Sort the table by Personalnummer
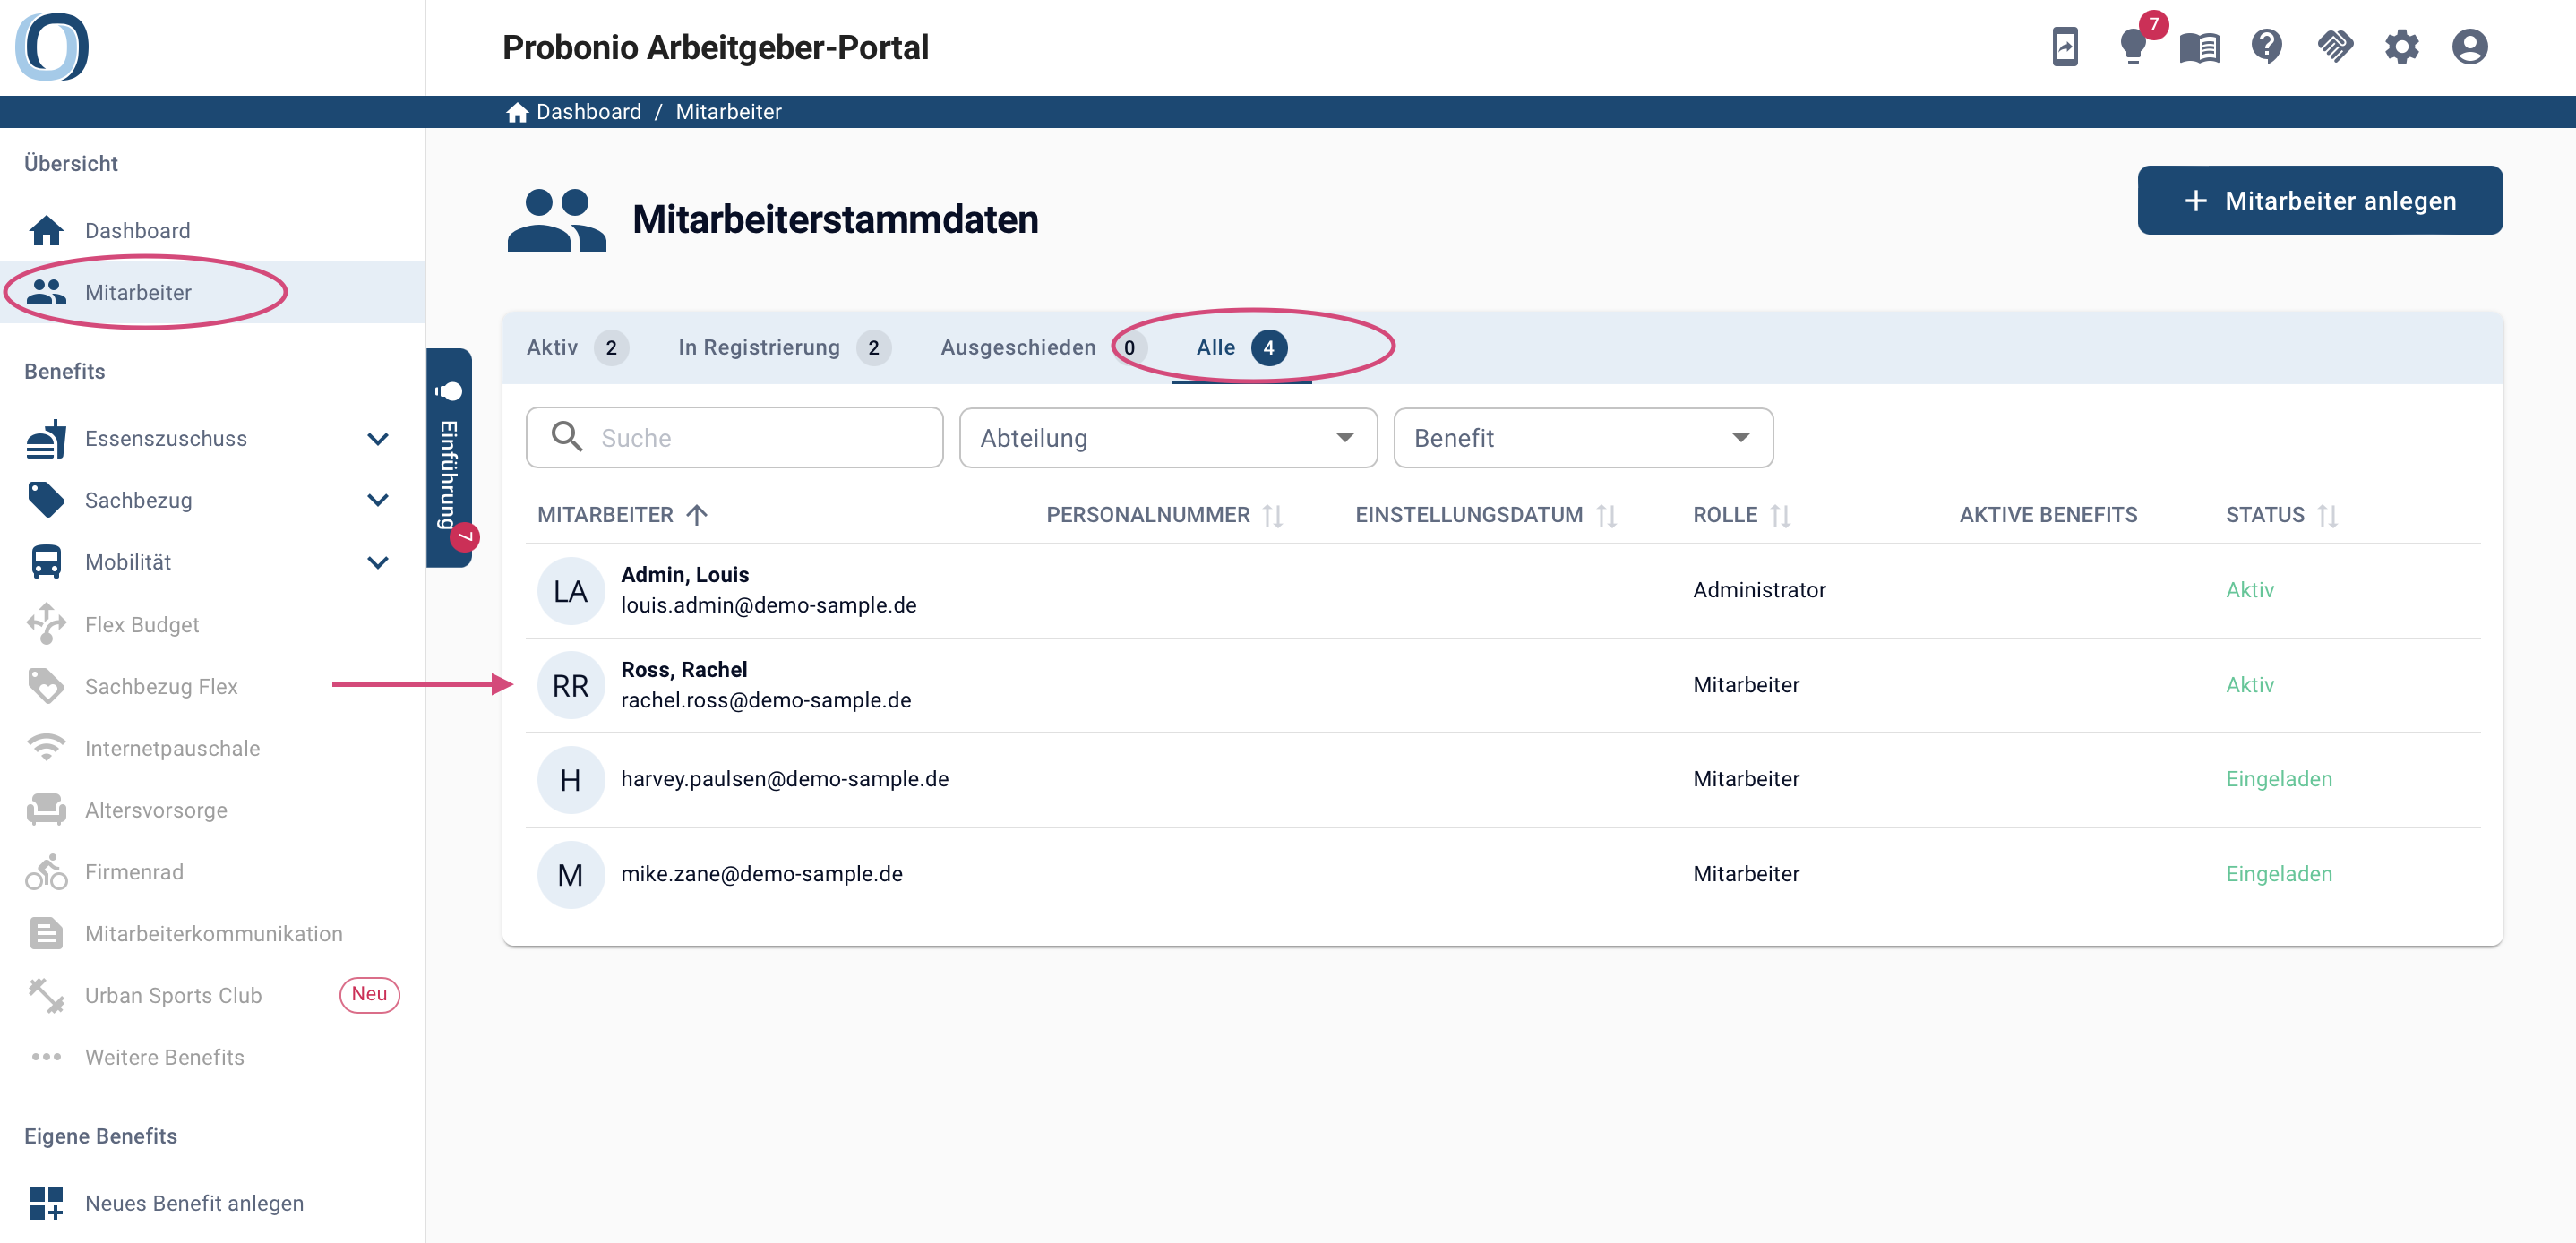The image size is (2576, 1243). point(1164,515)
